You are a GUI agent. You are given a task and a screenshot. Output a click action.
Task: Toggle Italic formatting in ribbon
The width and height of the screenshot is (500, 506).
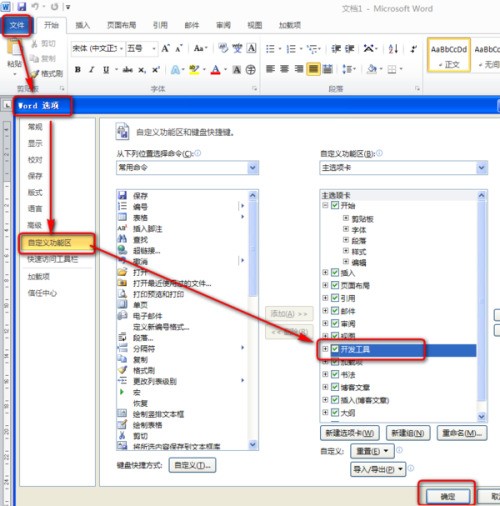pyautogui.click(x=92, y=69)
